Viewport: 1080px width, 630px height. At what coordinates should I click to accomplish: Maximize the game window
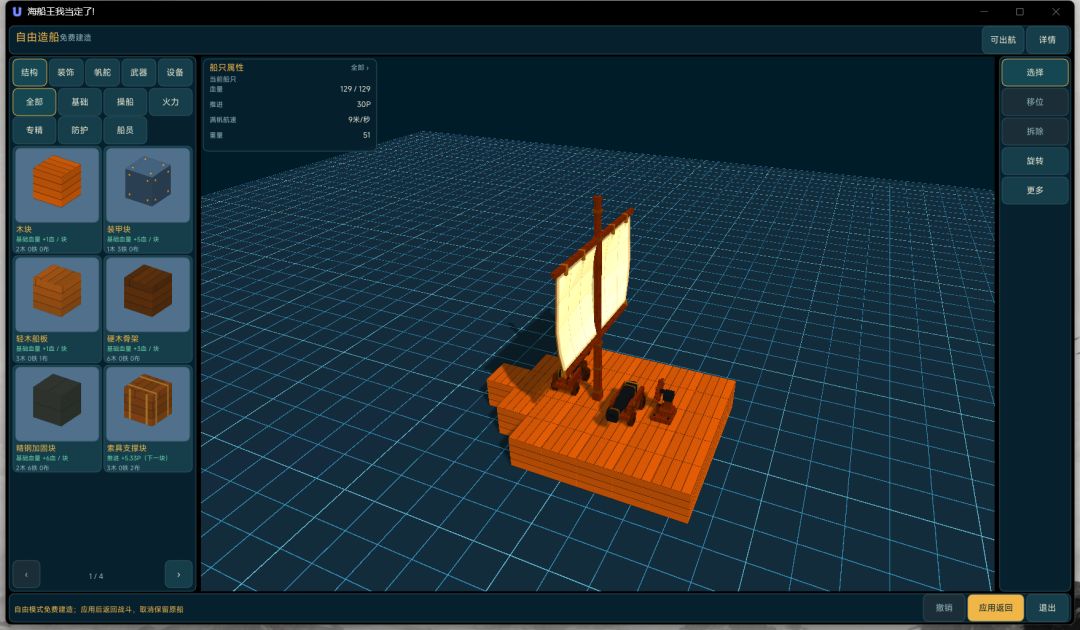point(1019,12)
